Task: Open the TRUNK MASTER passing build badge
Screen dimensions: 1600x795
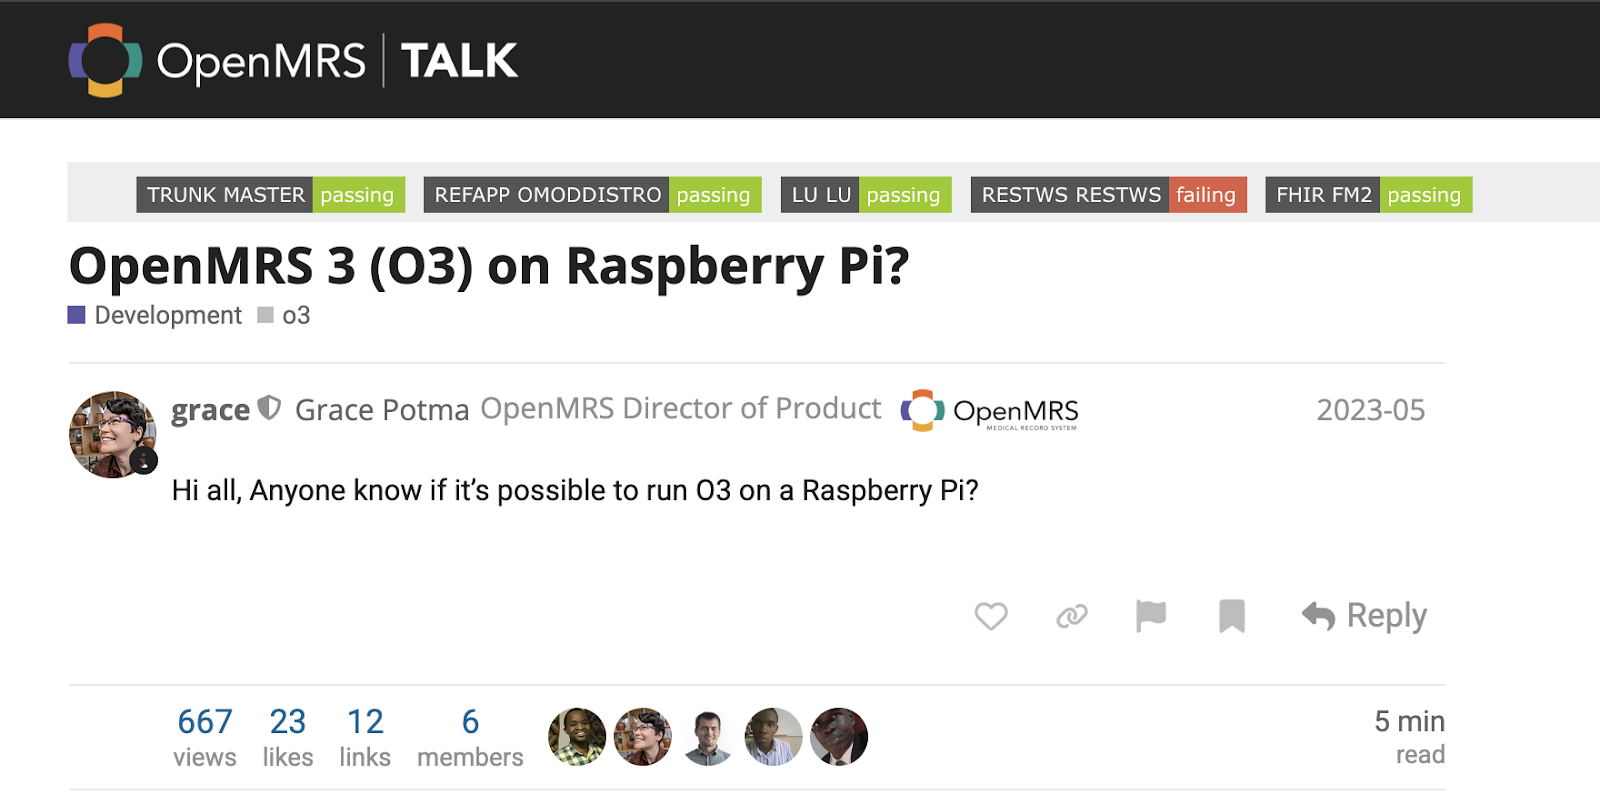Action: point(270,195)
